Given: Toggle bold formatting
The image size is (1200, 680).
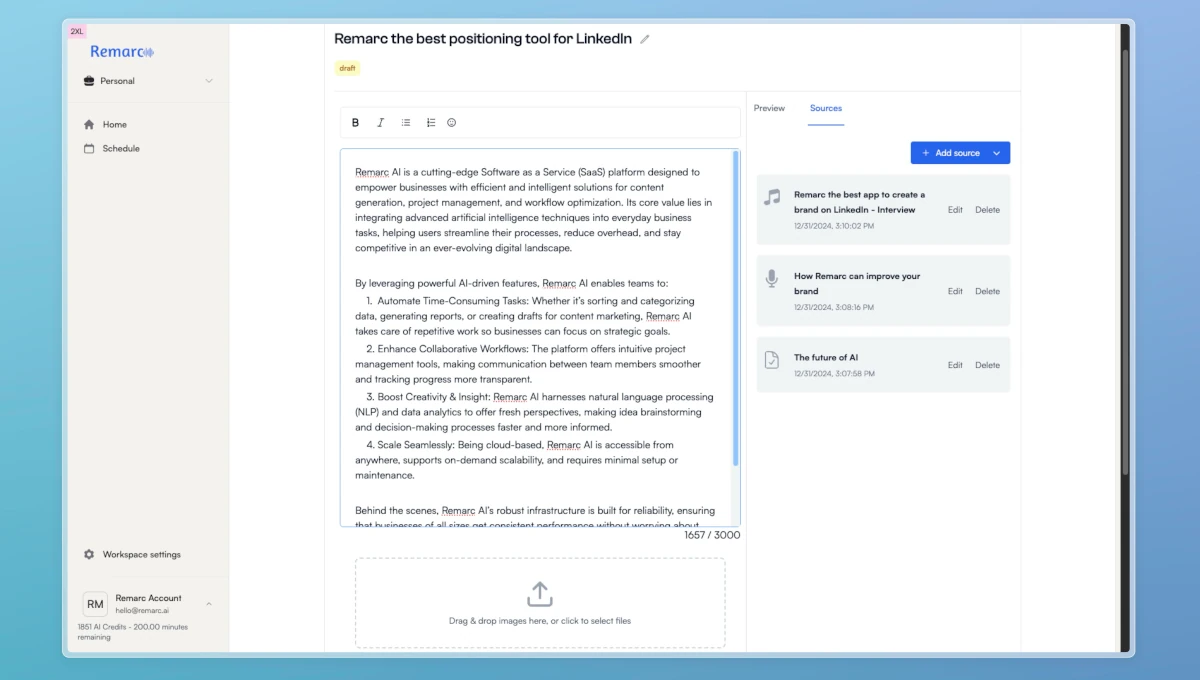Looking at the screenshot, I should pos(355,123).
